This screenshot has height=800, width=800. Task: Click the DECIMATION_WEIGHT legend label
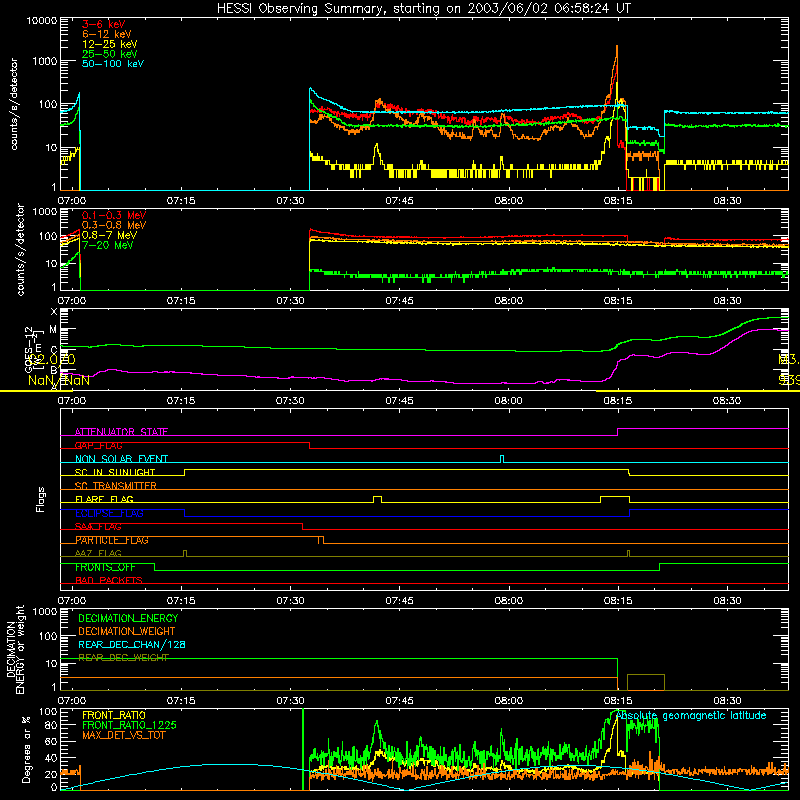[x=126, y=631]
